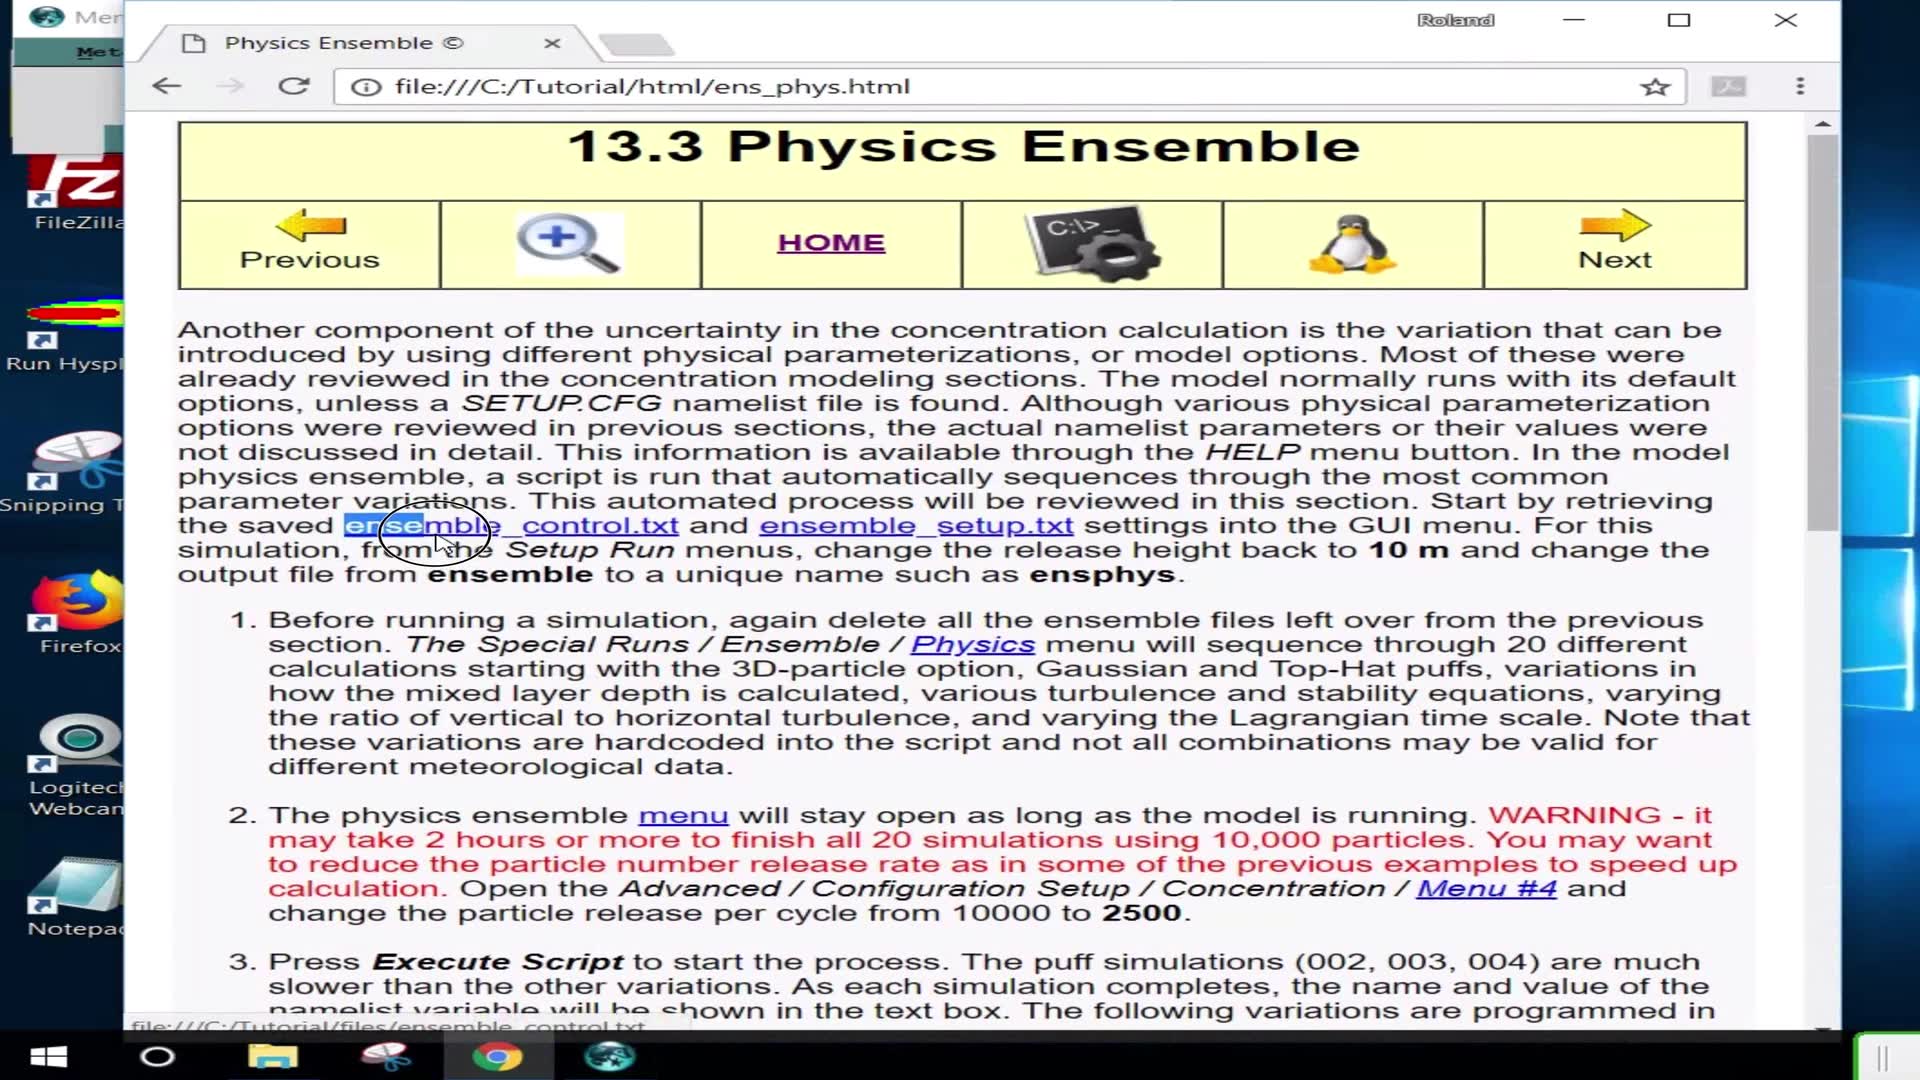The width and height of the screenshot is (1920, 1080).
Task: Open the command prompt gear icon
Action: point(1092,243)
